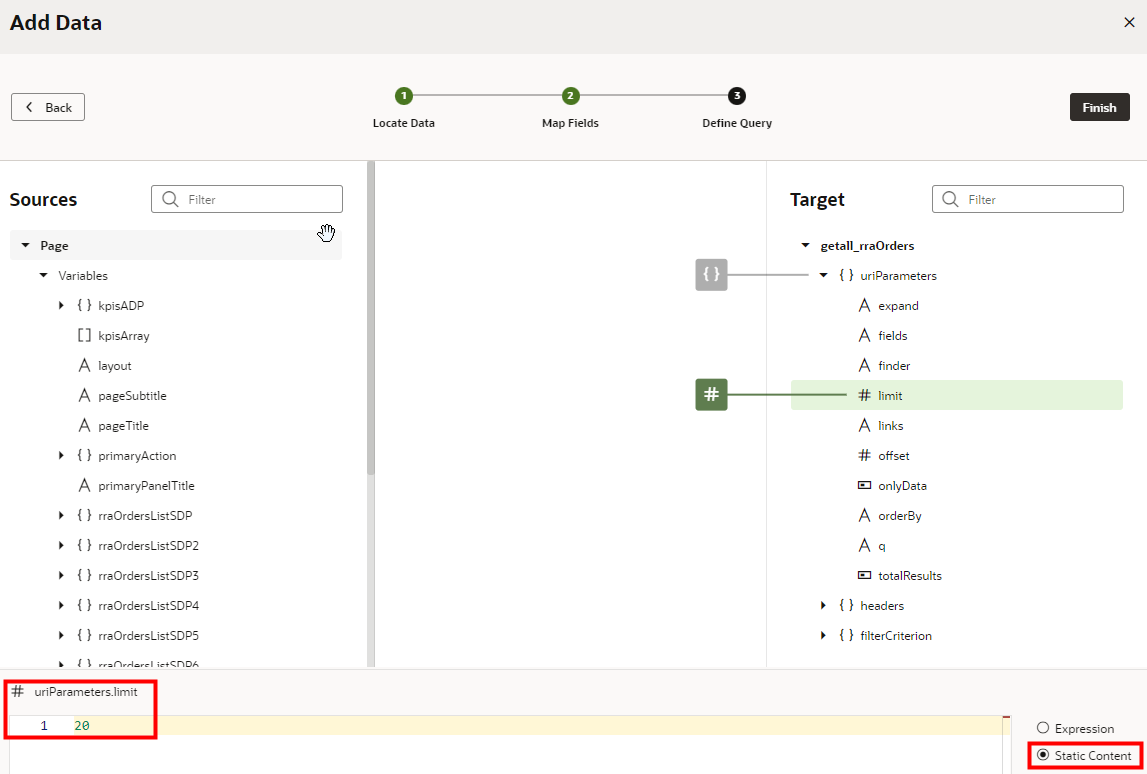Collapse the Variables tree node
This screenshot has width=1147, height=774.
pyautogui.click(x=43, y=275)
